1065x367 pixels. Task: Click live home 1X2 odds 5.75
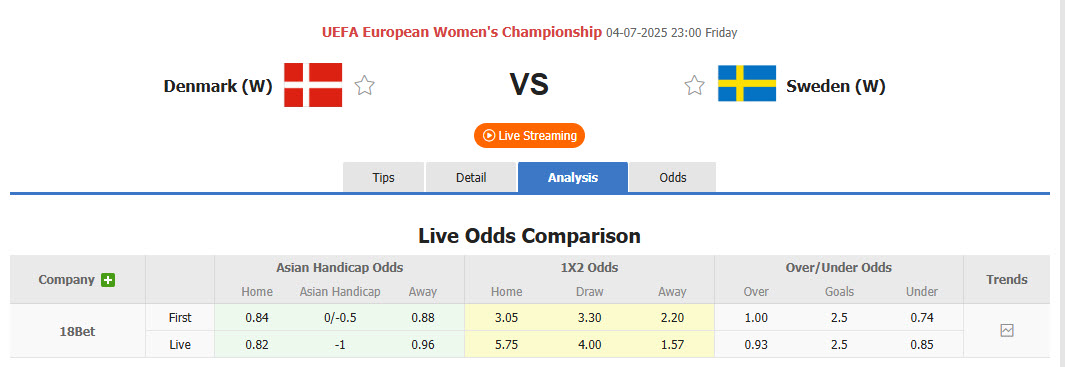(506, 345)
